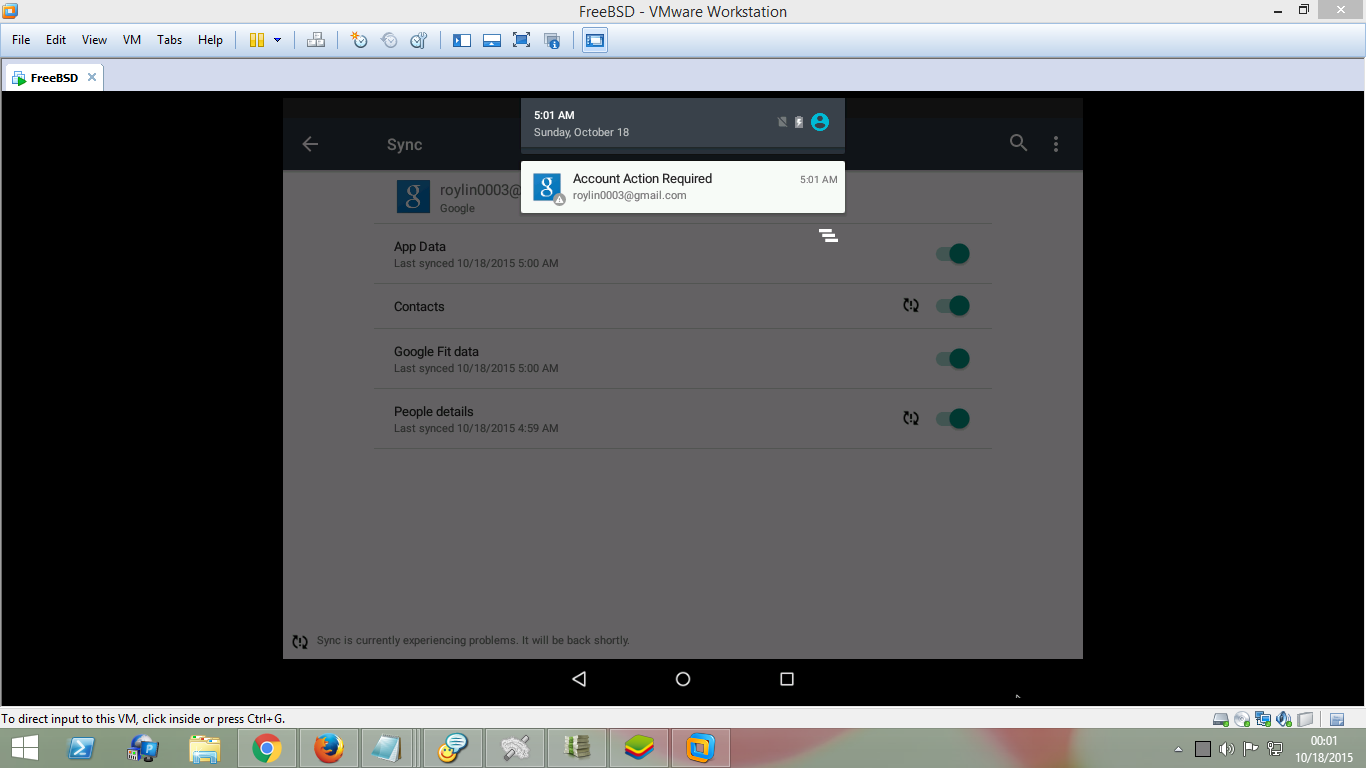The height and width of the screenshot is (768, 1366).
Task: Tap the Android Back navigation button
Action: [579, 679]
